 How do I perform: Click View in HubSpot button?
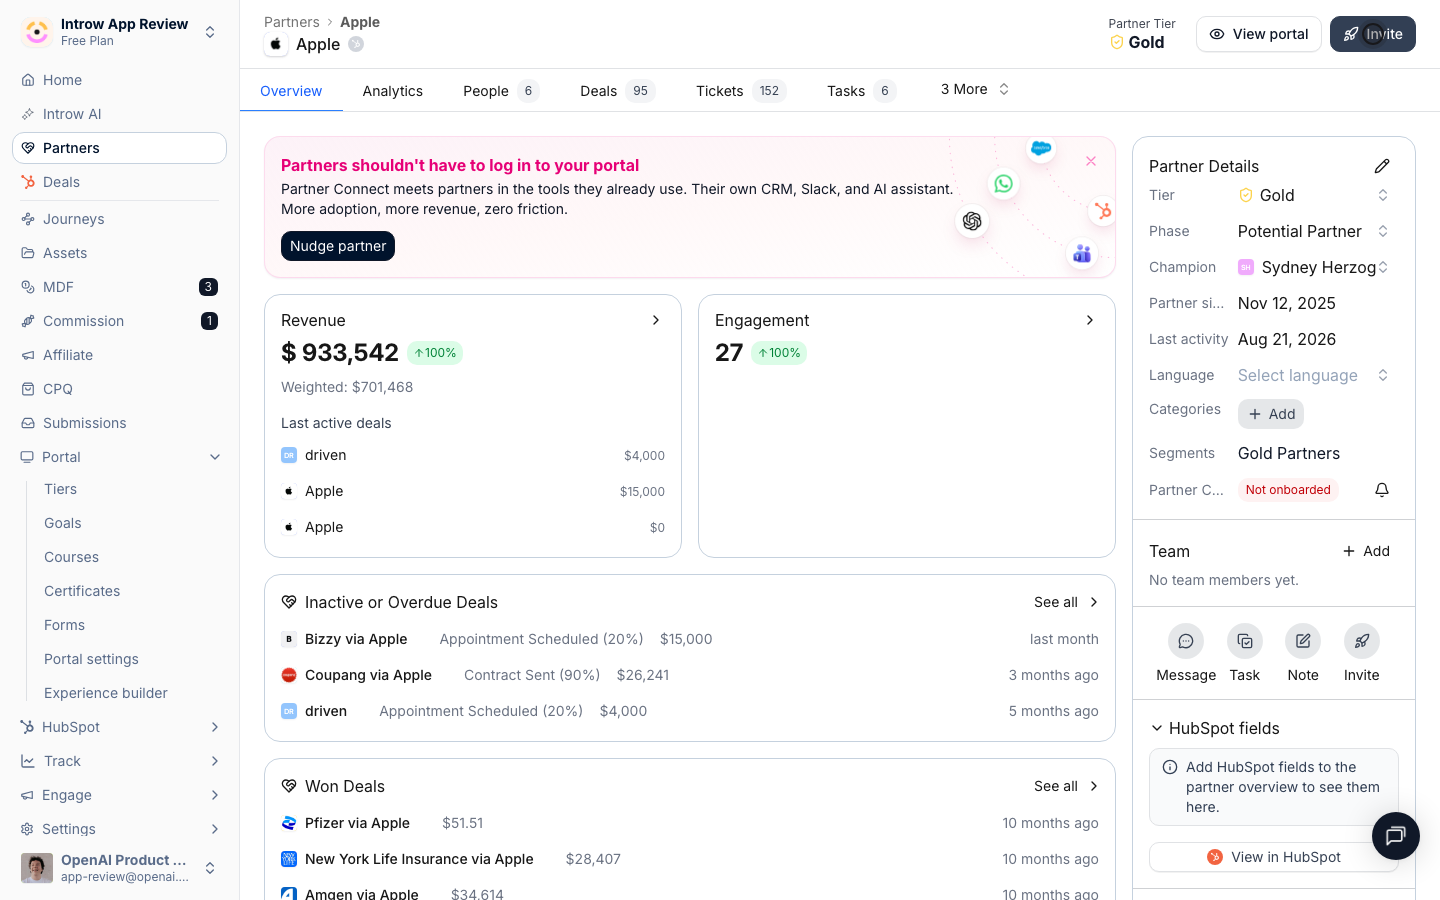(x=1274, y=857)
